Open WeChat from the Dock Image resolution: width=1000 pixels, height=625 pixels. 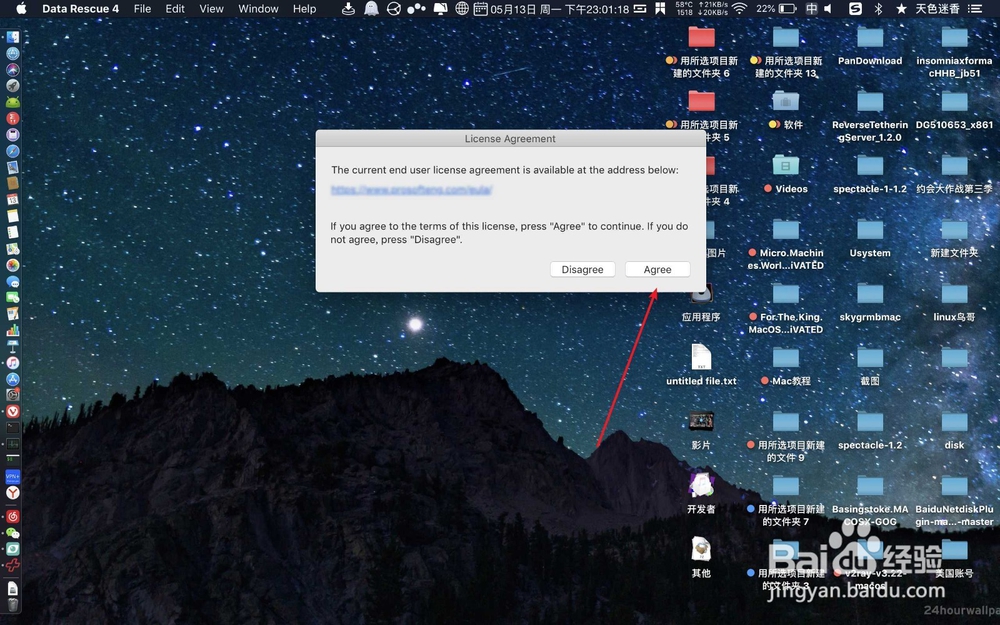click(13, 533)
